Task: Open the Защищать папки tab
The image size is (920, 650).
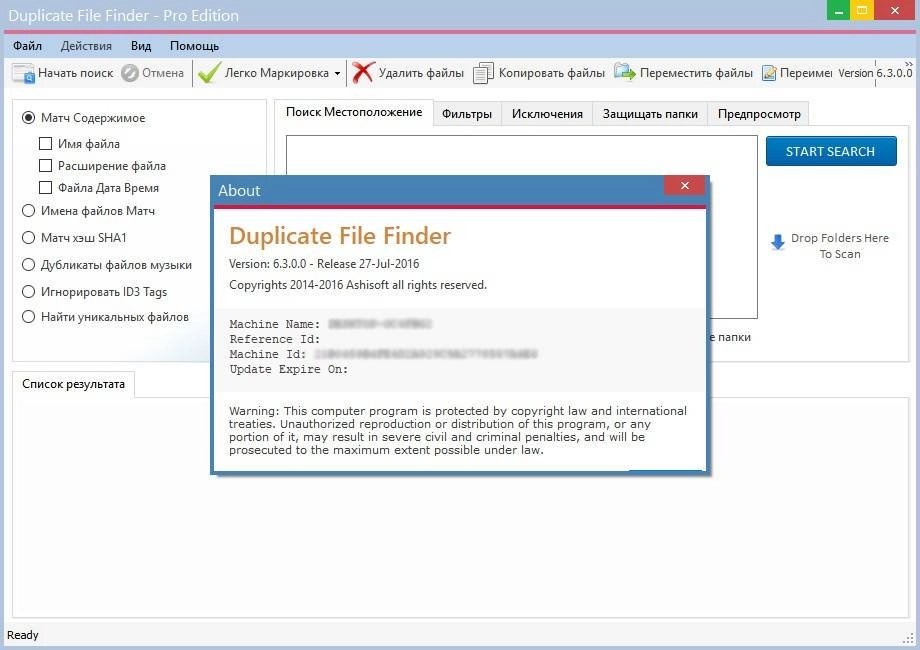Action: click(650, 114)
